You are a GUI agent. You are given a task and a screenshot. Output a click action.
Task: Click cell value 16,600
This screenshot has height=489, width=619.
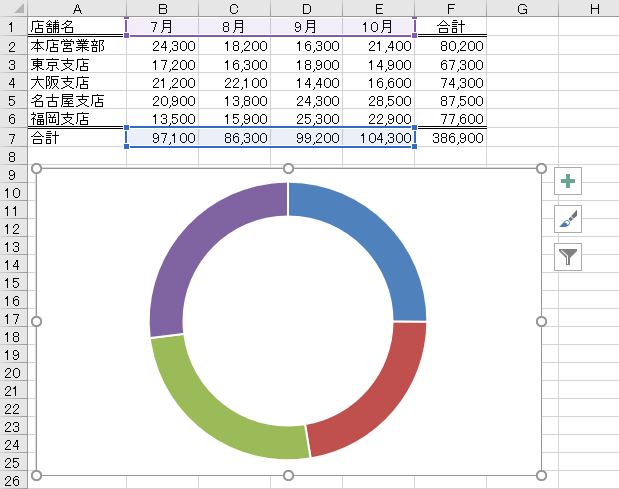[x=378, y=82]
